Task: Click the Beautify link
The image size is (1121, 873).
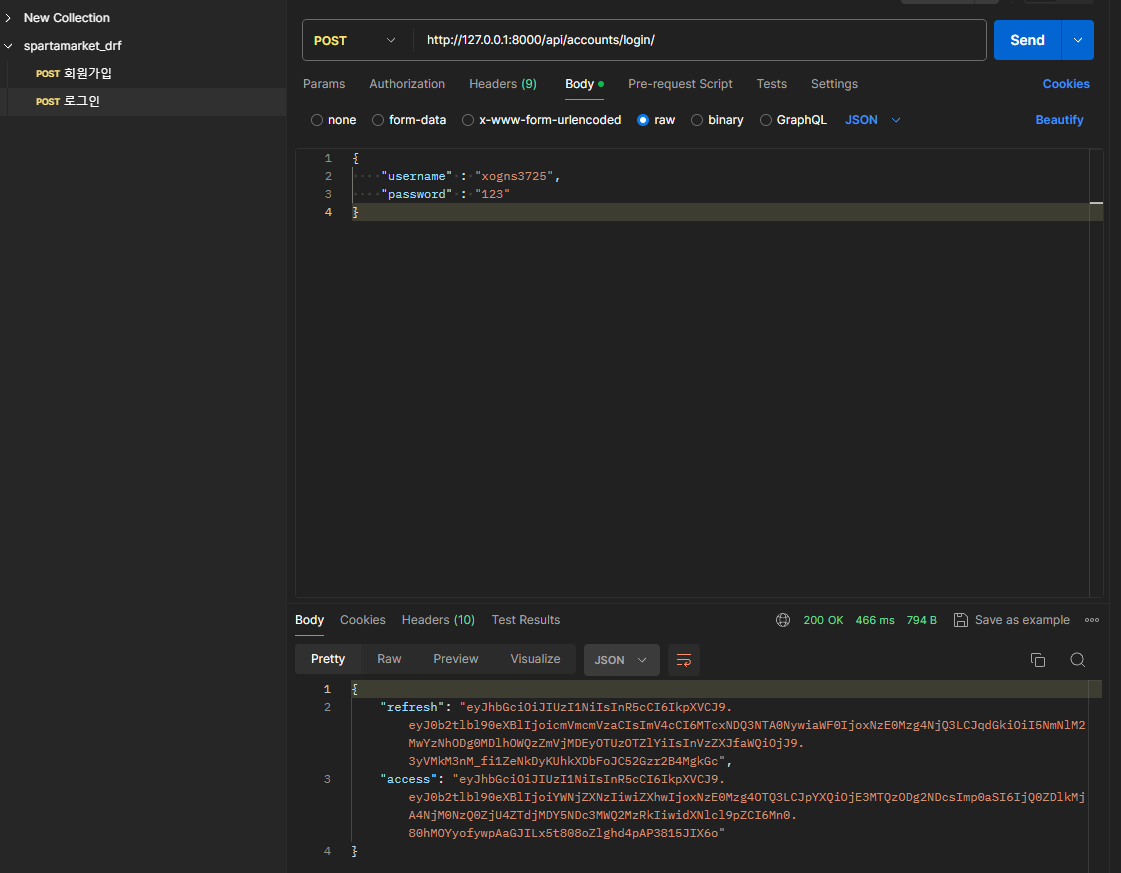Action: coord(1059,120)
